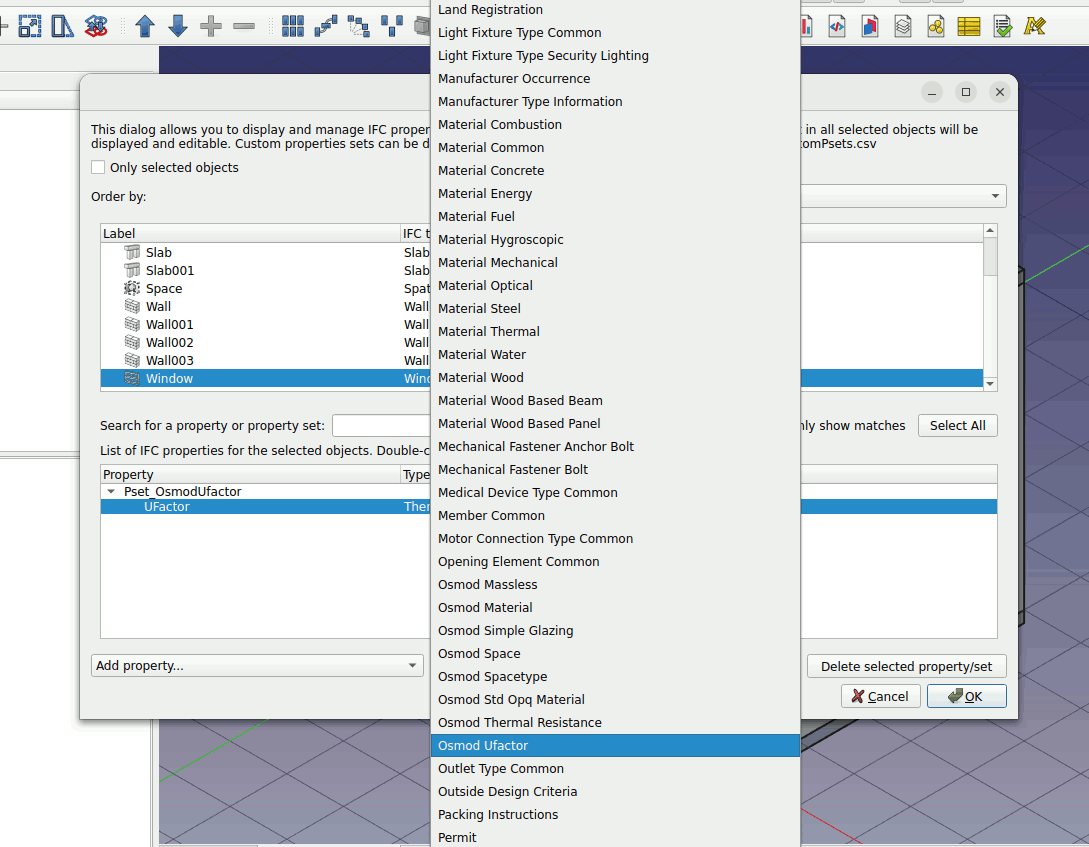Open the yellow Schedule table icon
The image size is (1089, 847).
click(968, 26)
